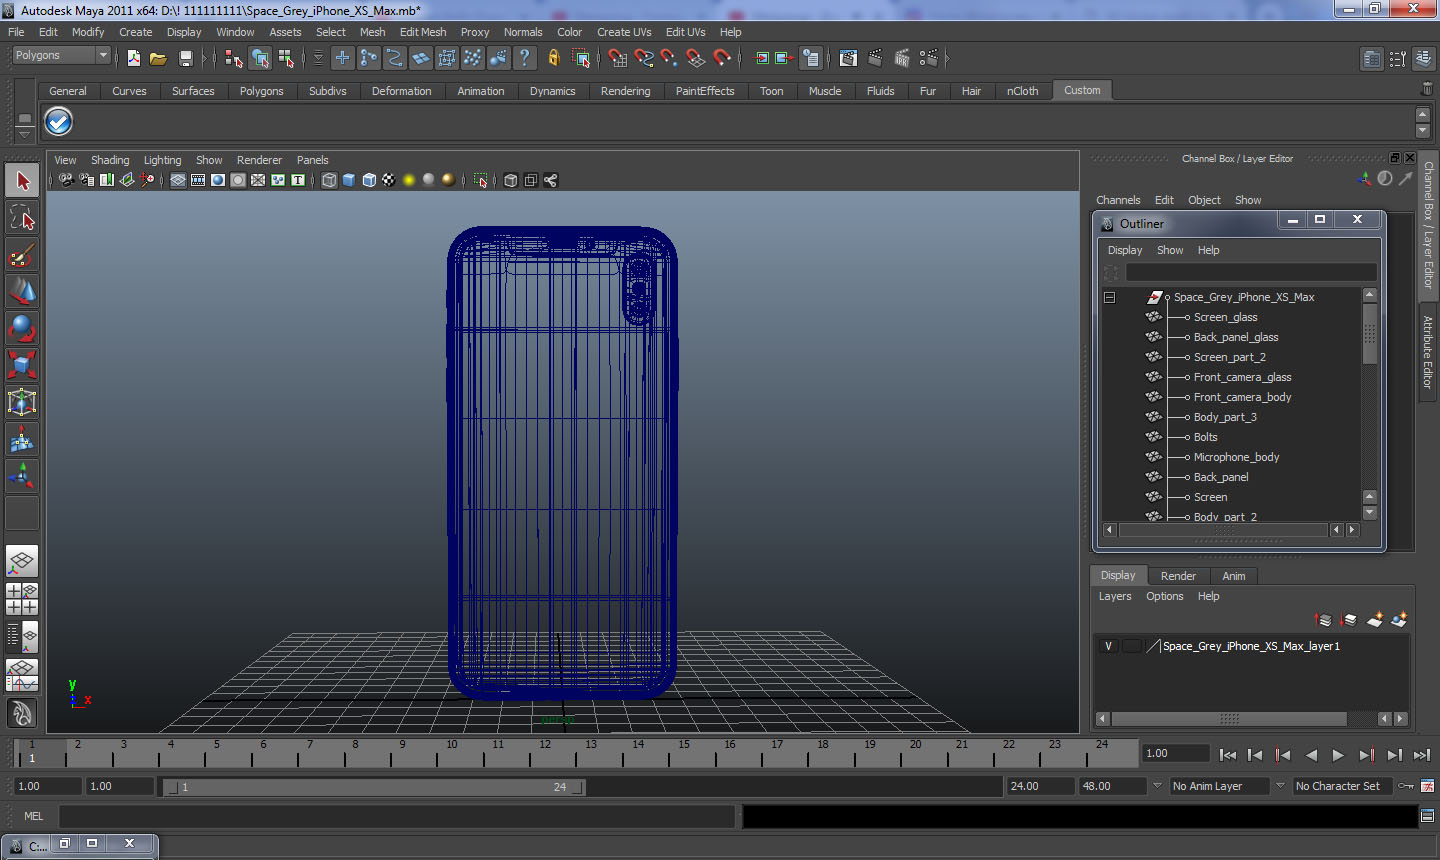Toggle the lock selection padlock icon
This screenshot has width=1440, height=860.
[x=554, y=58]
